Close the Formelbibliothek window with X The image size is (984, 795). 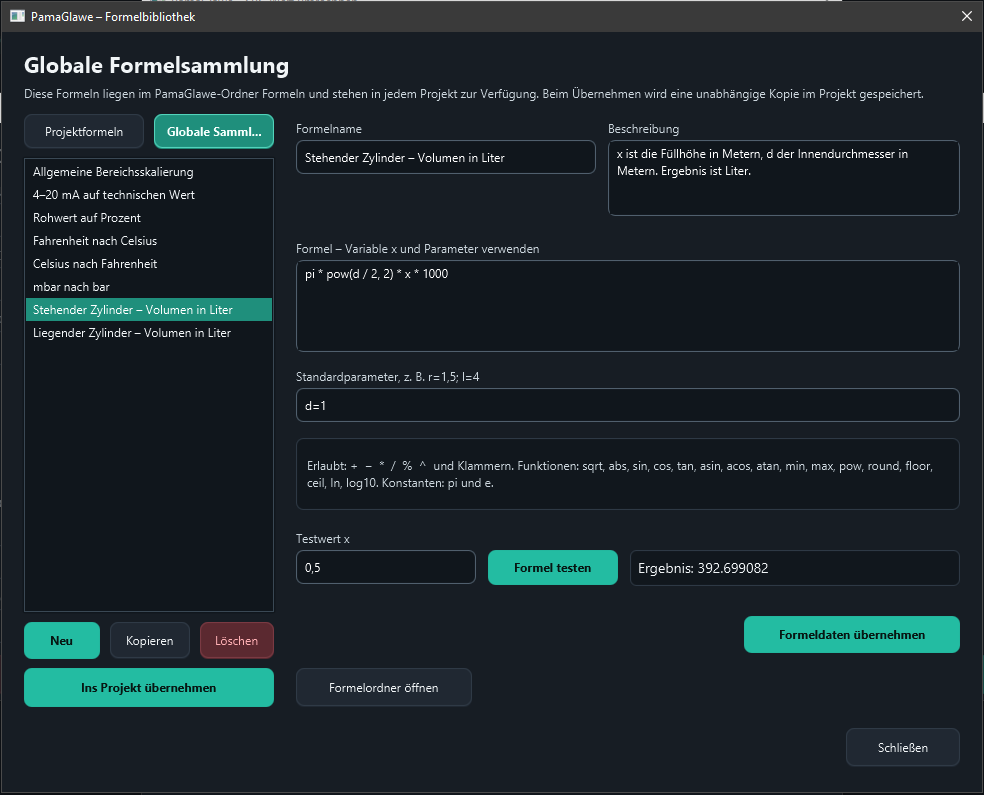966,16
